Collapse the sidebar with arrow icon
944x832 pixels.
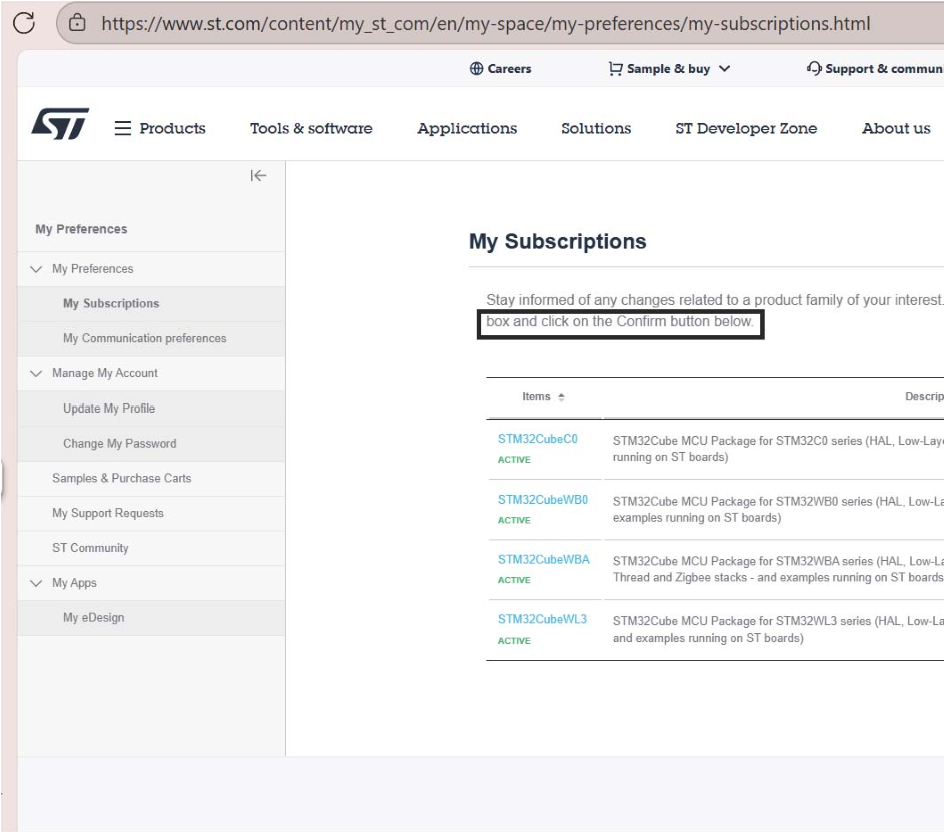tap(258, 176)
